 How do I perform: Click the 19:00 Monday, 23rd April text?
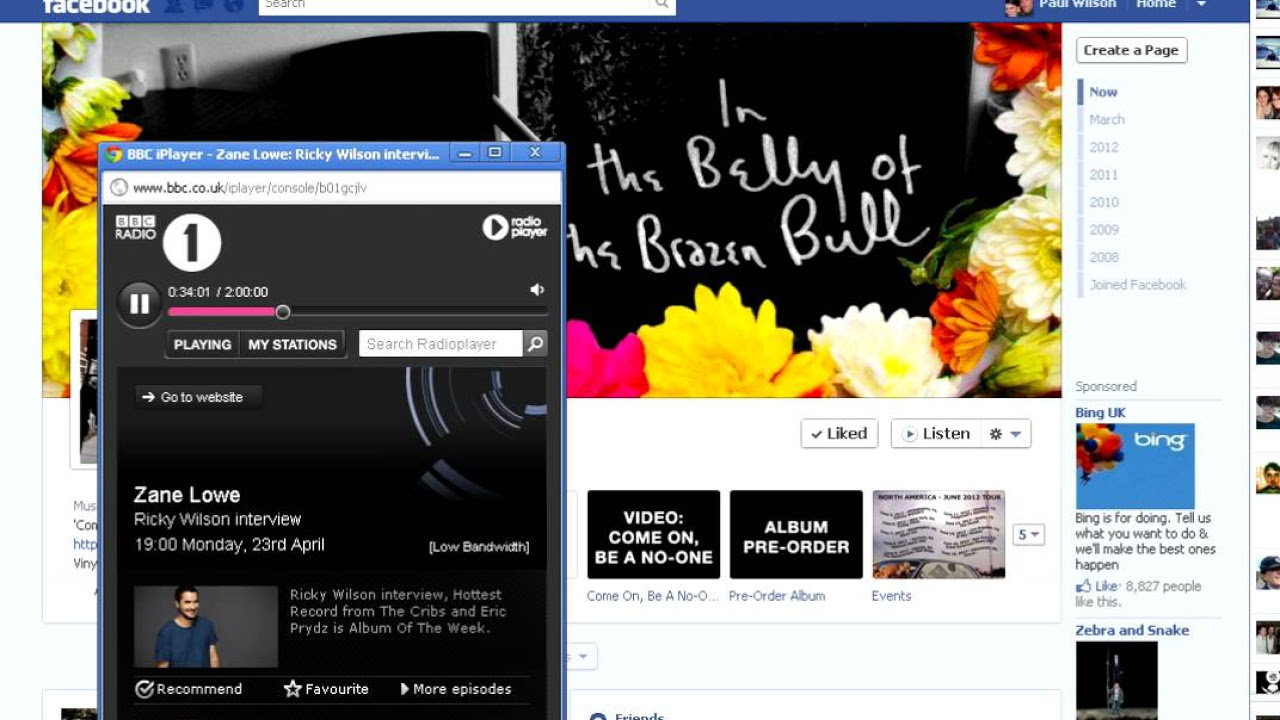coord(229,545)
